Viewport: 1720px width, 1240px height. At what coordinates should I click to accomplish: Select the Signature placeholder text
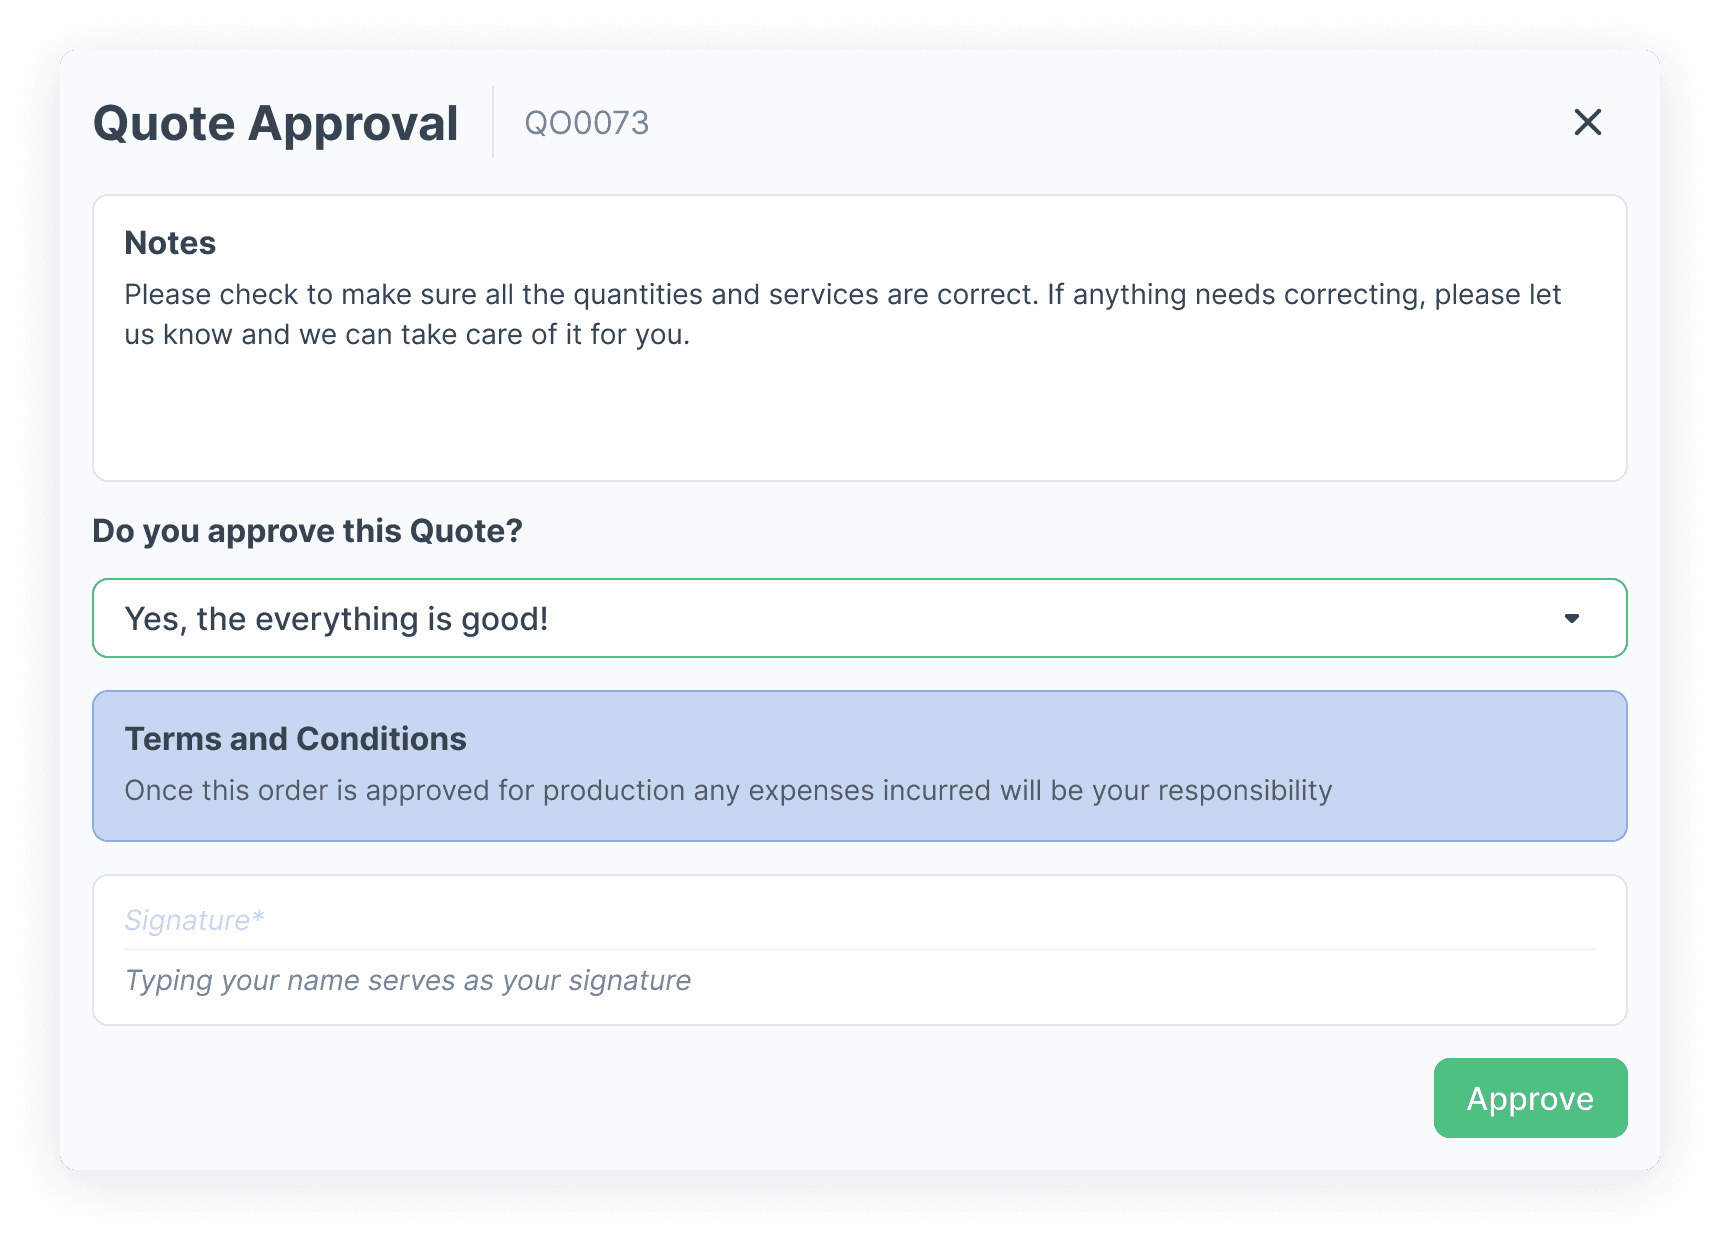point(194,919)
